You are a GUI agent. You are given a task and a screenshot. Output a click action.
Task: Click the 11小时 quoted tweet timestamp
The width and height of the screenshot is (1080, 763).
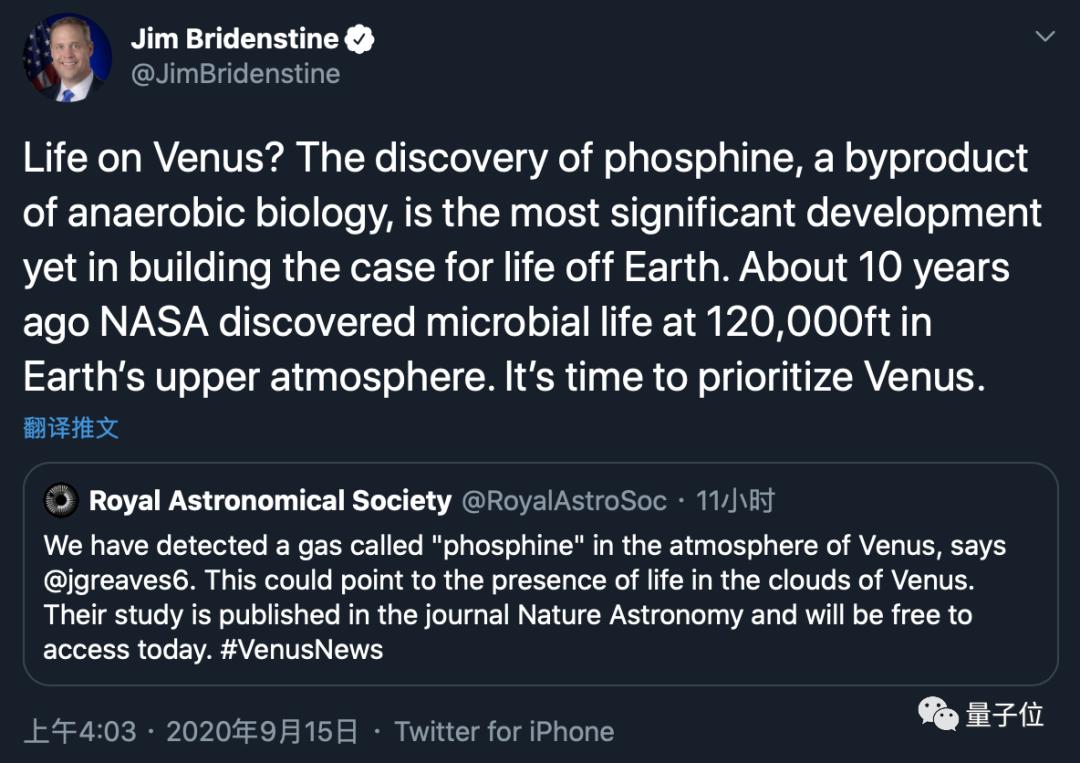pos(735,500)
